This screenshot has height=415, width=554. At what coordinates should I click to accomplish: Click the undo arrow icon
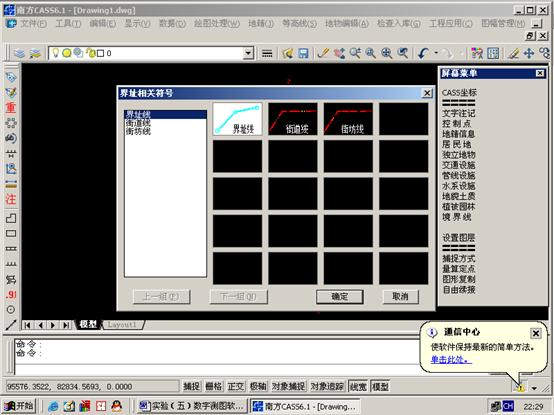point(423,53)
